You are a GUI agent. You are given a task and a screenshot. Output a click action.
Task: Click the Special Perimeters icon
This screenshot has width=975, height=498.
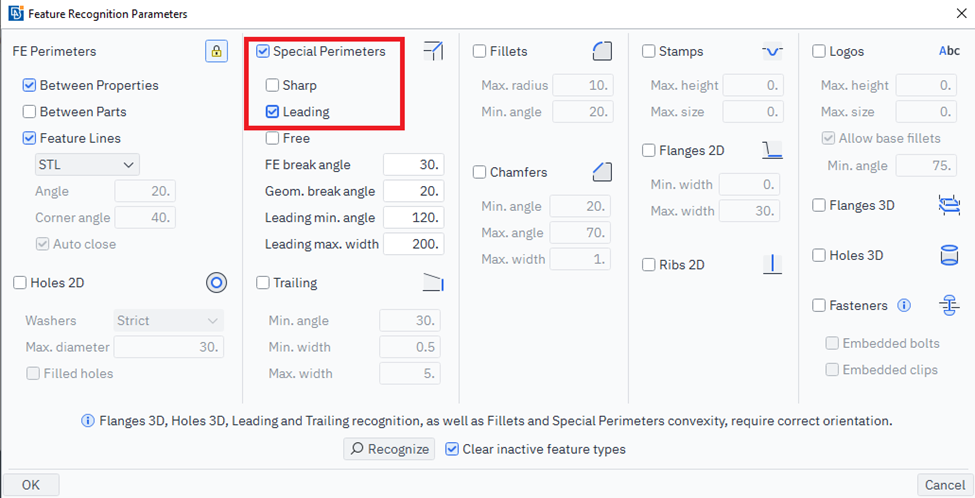433,51
